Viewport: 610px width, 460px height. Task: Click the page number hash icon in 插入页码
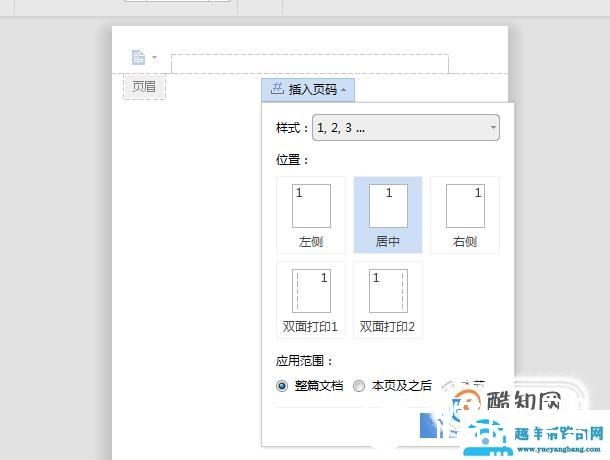277,88
